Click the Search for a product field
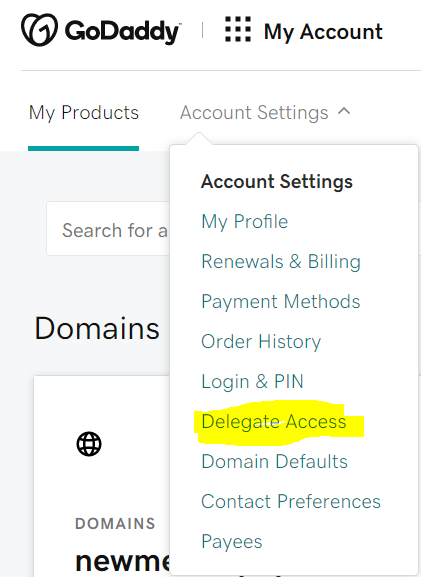421x577 pixels. pos(108,229)
